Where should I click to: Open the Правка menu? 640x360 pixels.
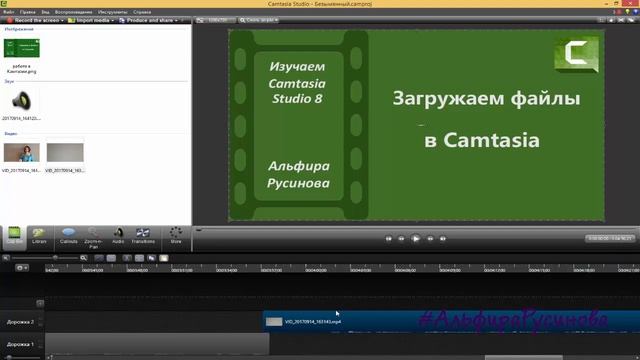pos(27,12)
